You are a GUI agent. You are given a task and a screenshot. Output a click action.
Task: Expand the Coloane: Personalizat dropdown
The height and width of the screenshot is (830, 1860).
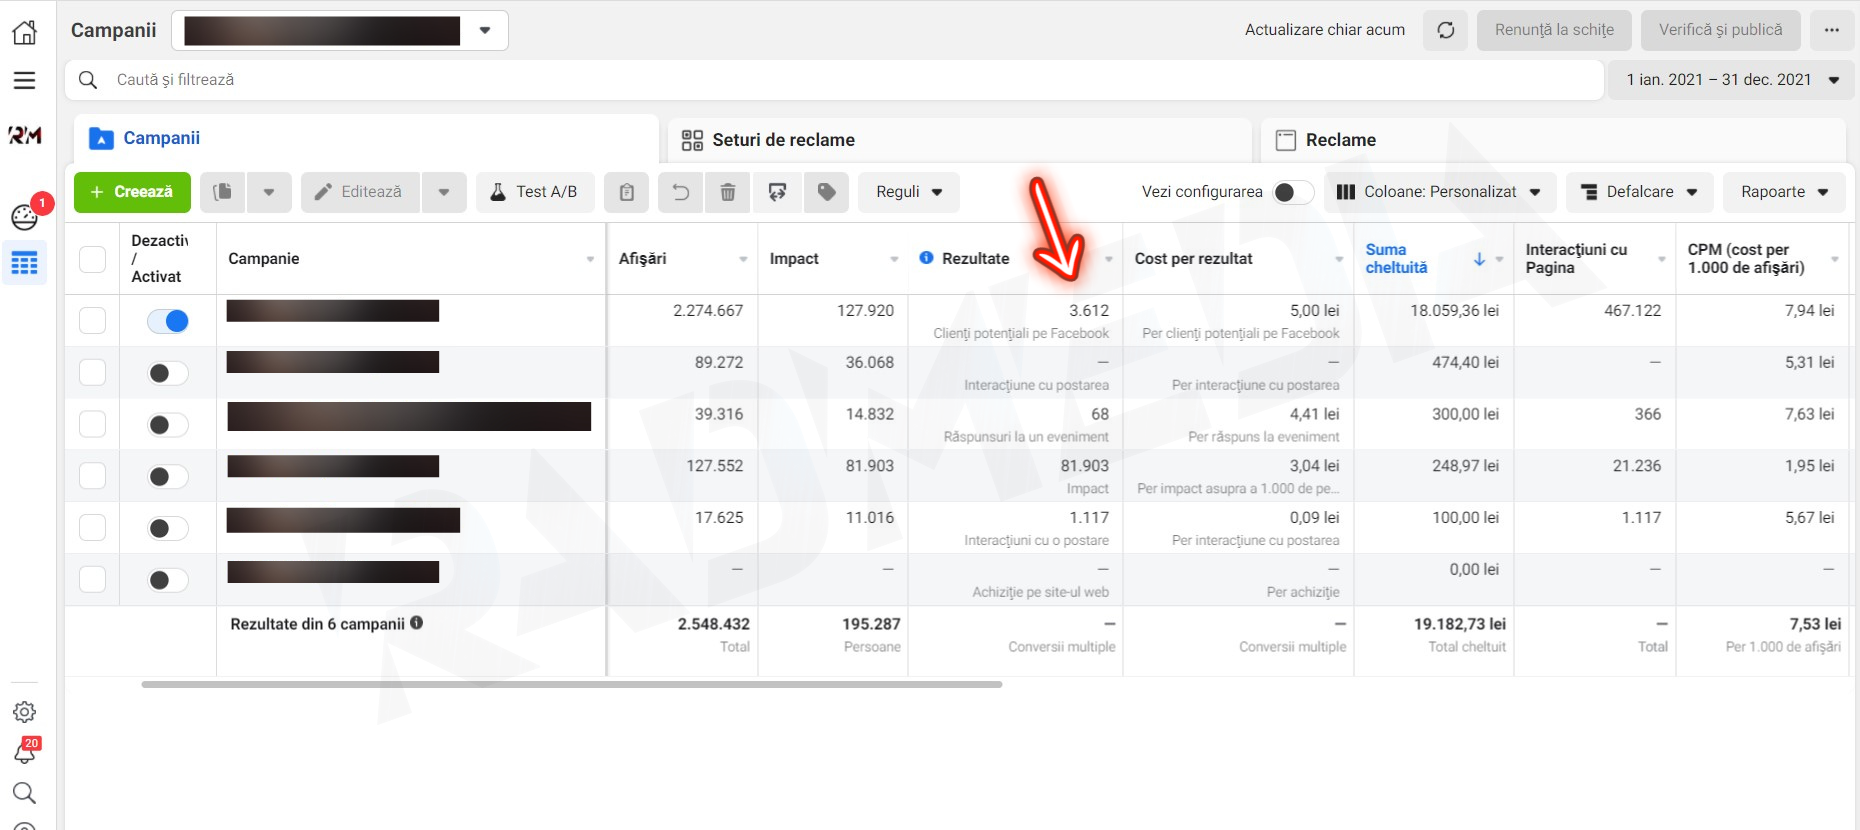(1440, 192)
